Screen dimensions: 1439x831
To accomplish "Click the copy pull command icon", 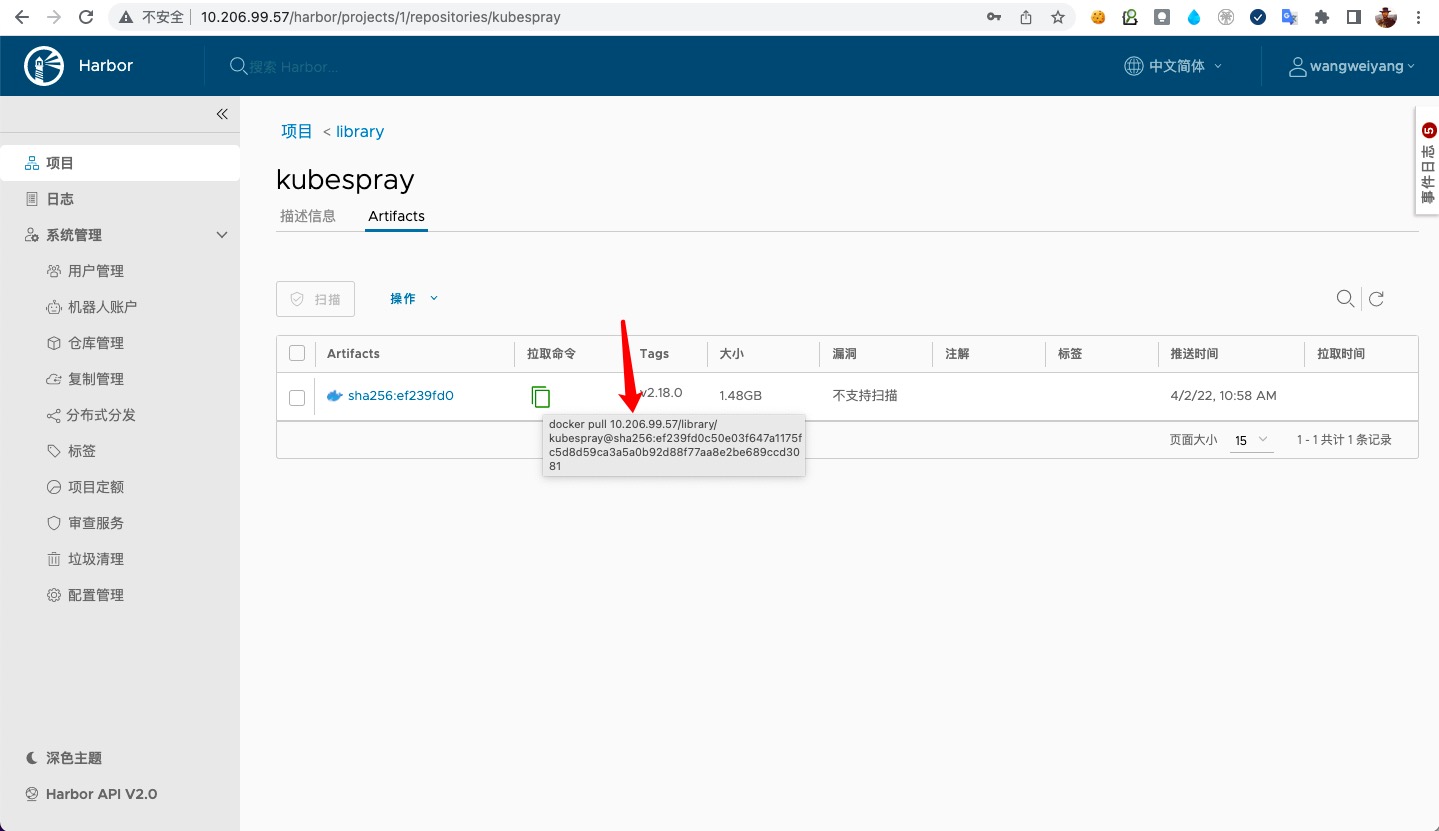I will point(541,396).
